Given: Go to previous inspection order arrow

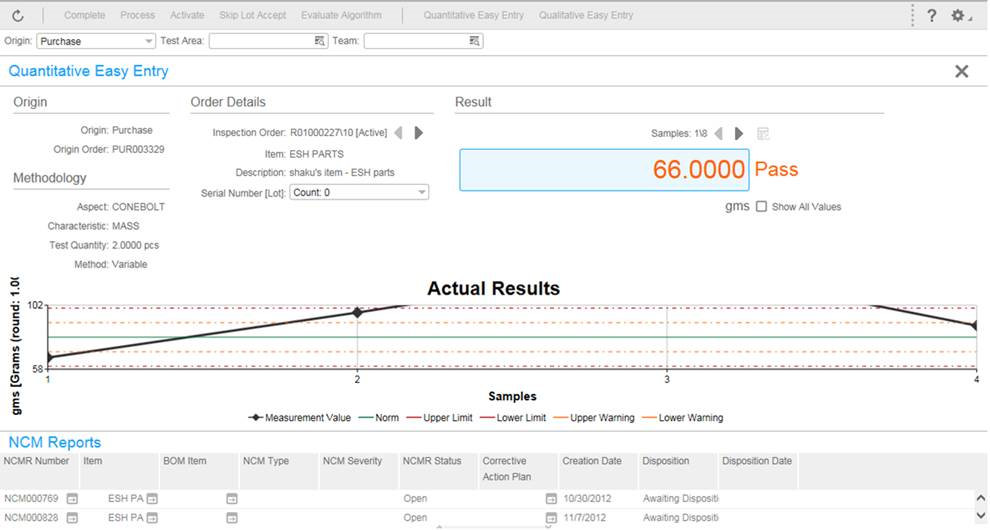Looking at the screenshot, I should [x=398, y=133].
